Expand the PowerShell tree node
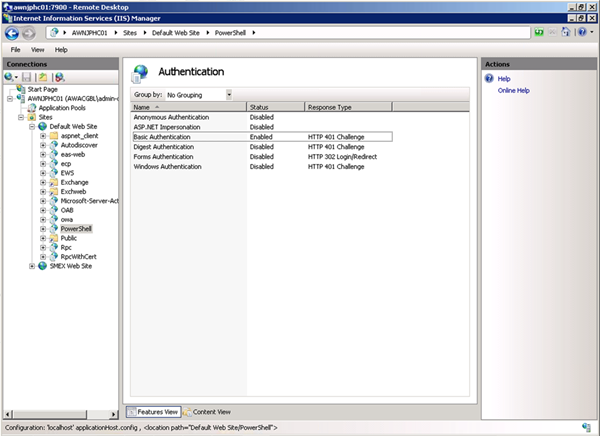Screen dimensions: 600x436 43,229
